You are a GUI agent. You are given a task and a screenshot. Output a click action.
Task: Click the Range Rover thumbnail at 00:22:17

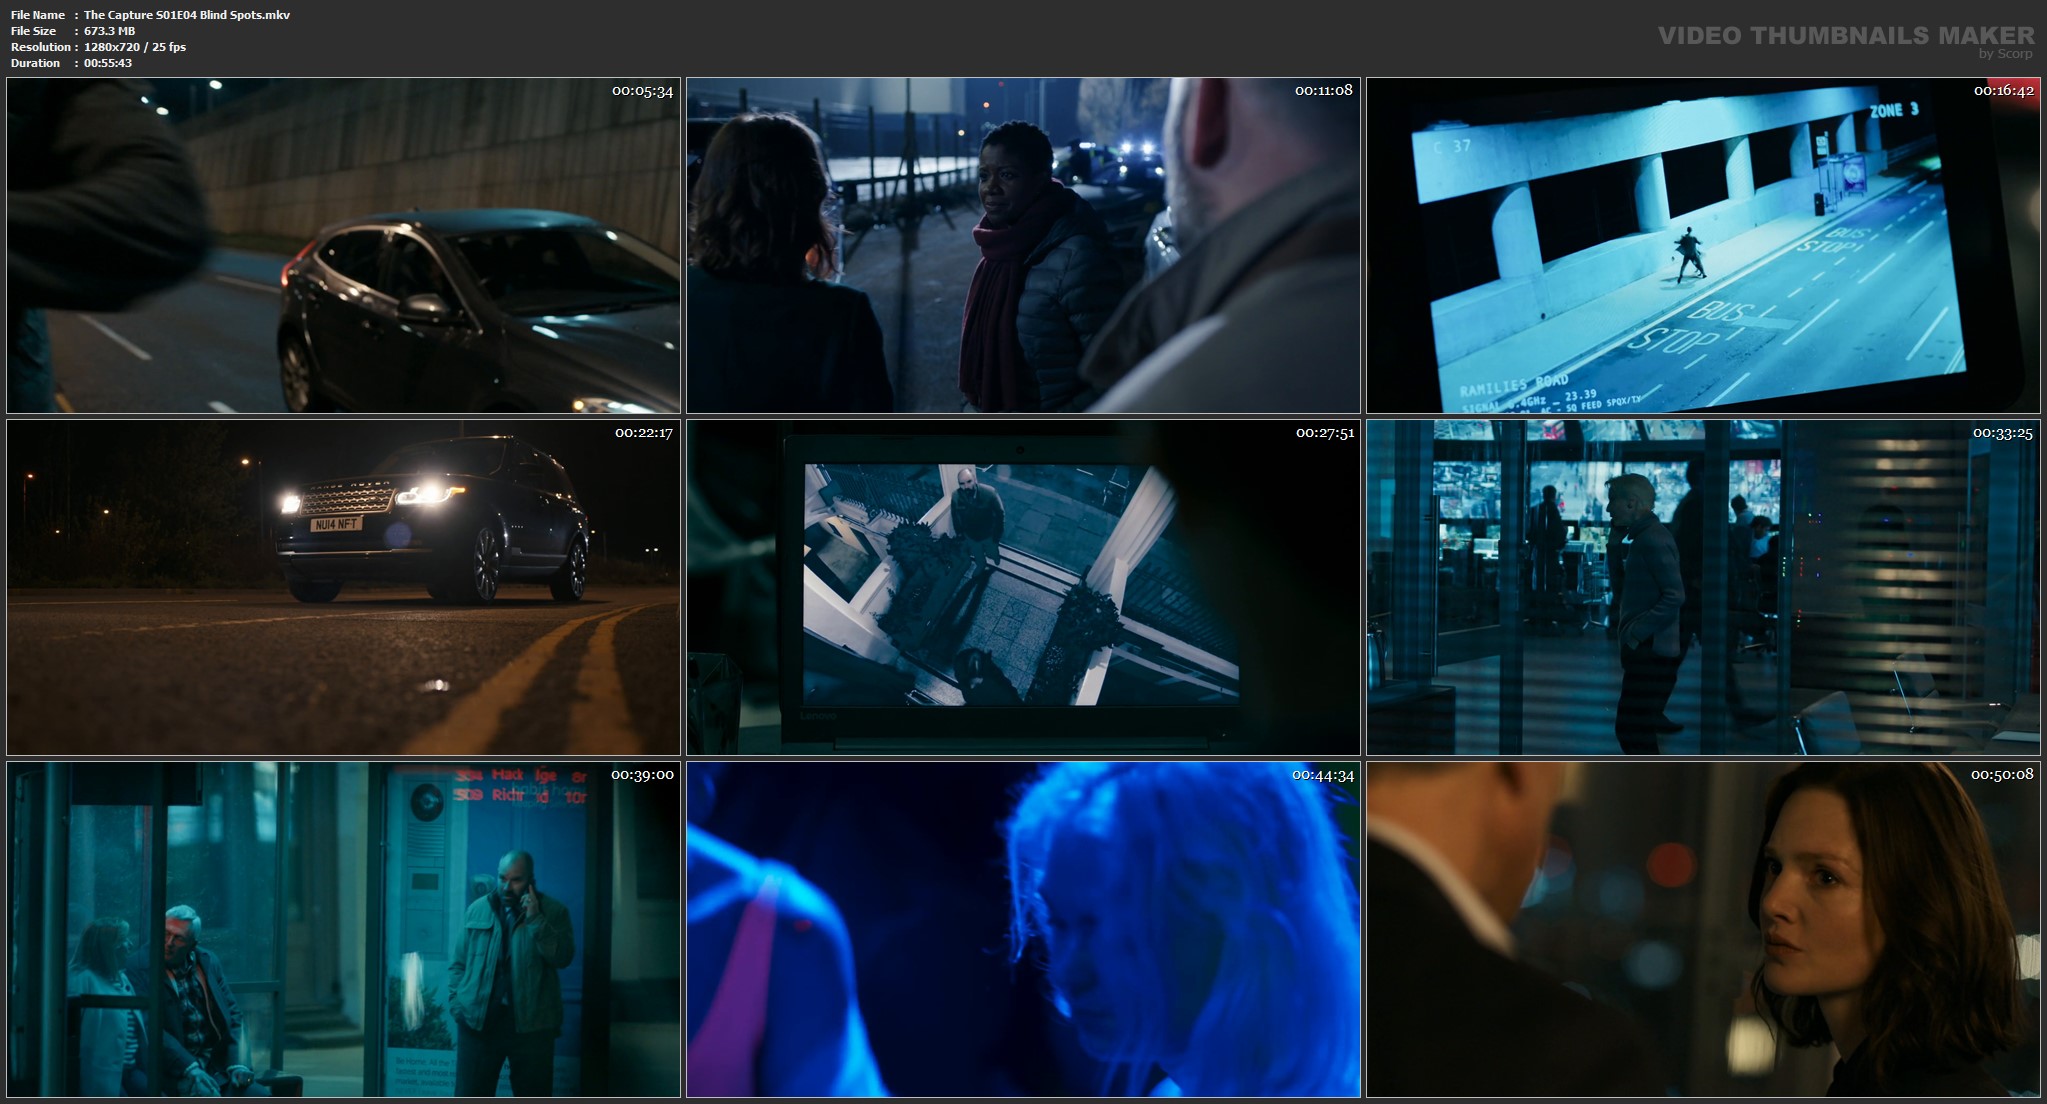tap(343, 587)
